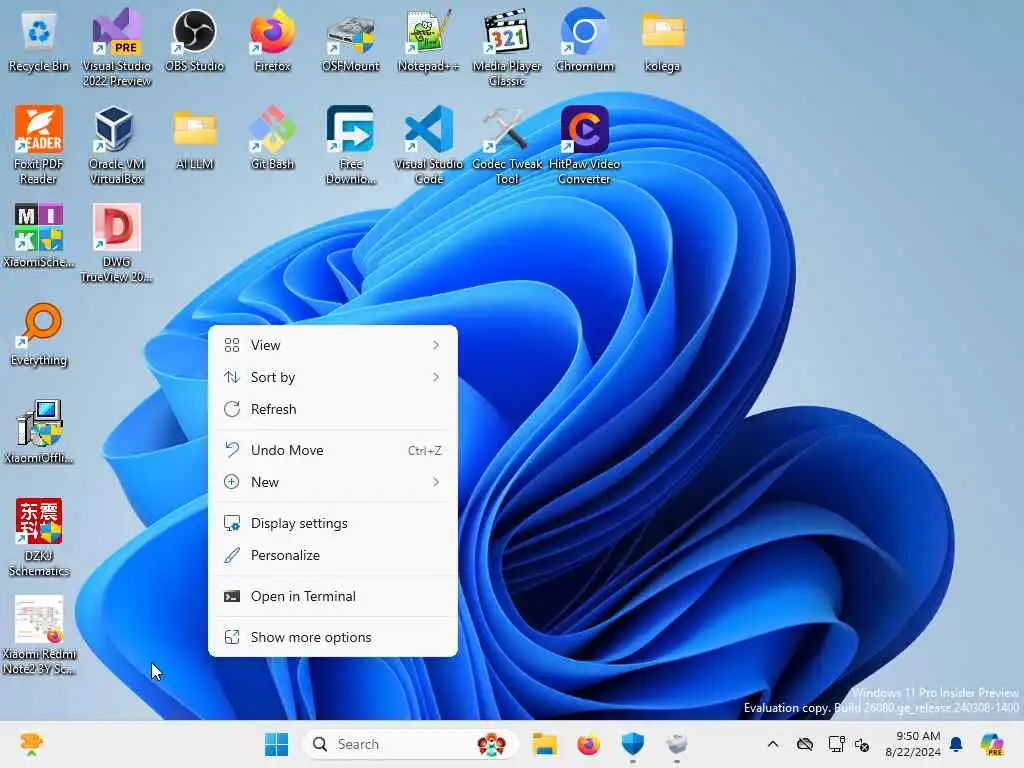Expand the Sort by submenu
The width and height of the screenshot is (1024, 768).
332,377
